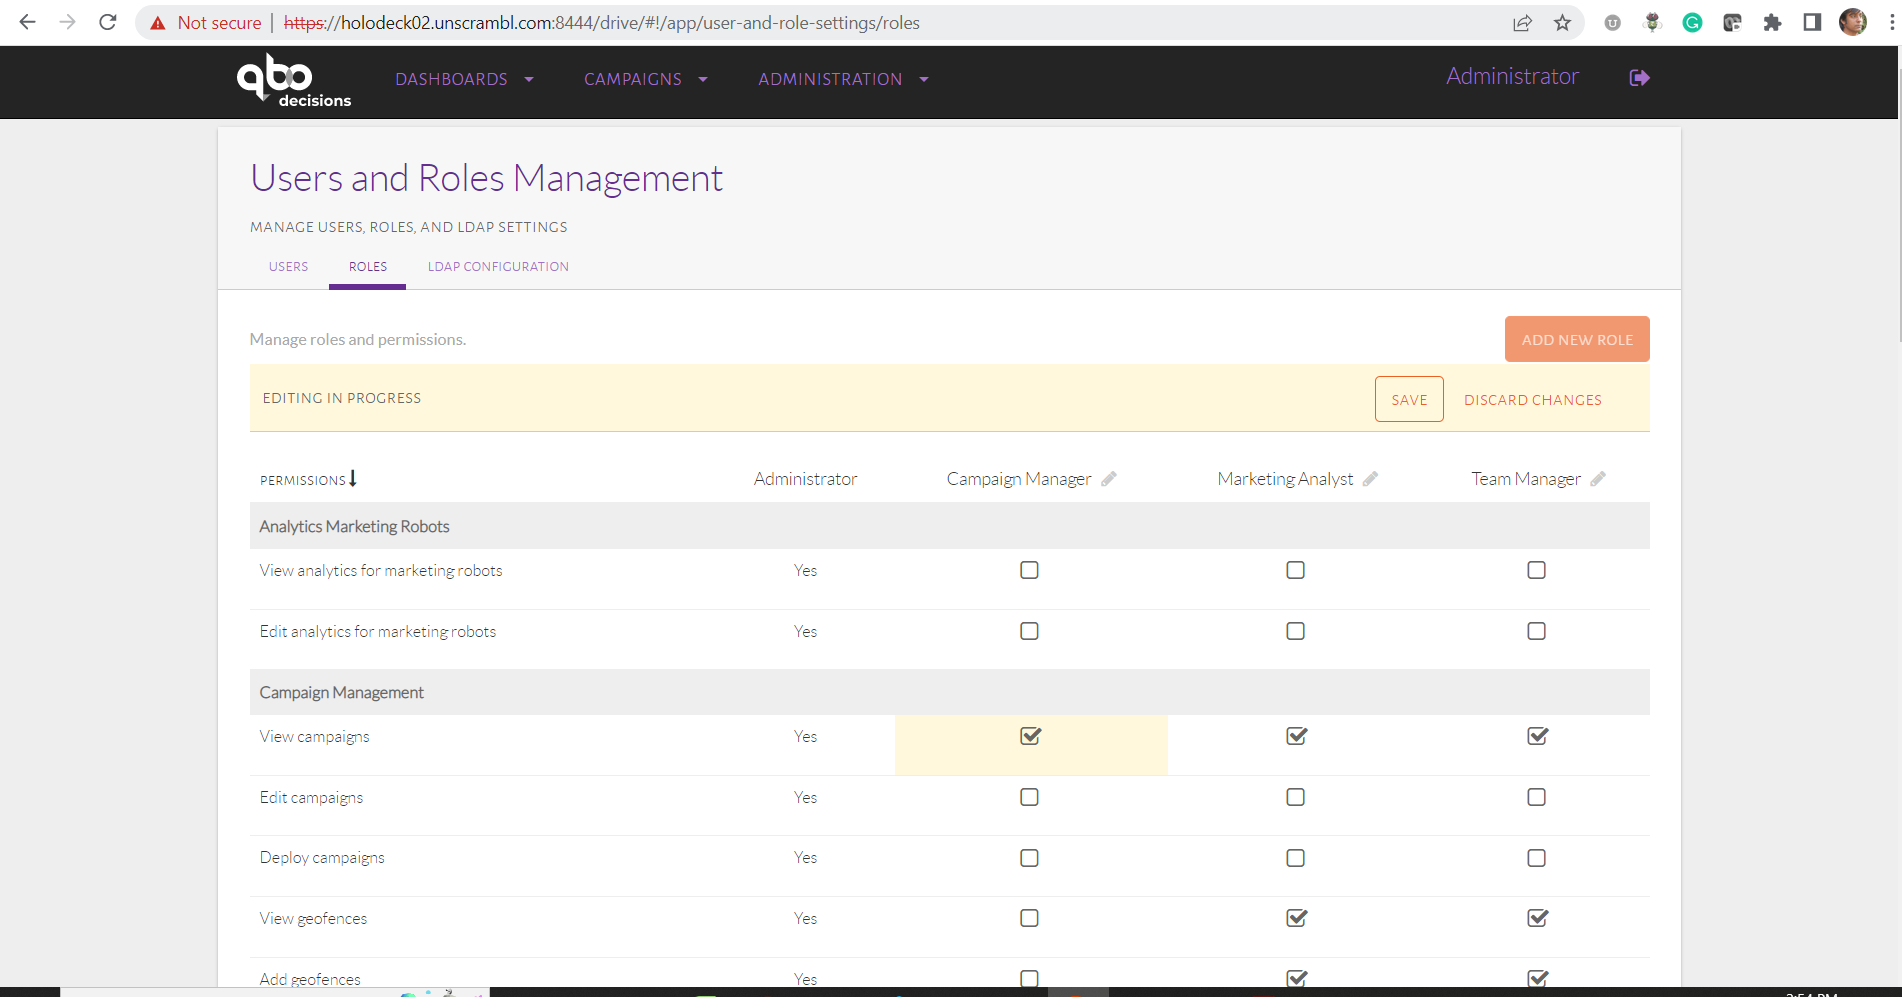The height and width of the screenshot is (997, 1902).
Task: Expand the Dashboards dropdown menu
Action: coord(464,79)
